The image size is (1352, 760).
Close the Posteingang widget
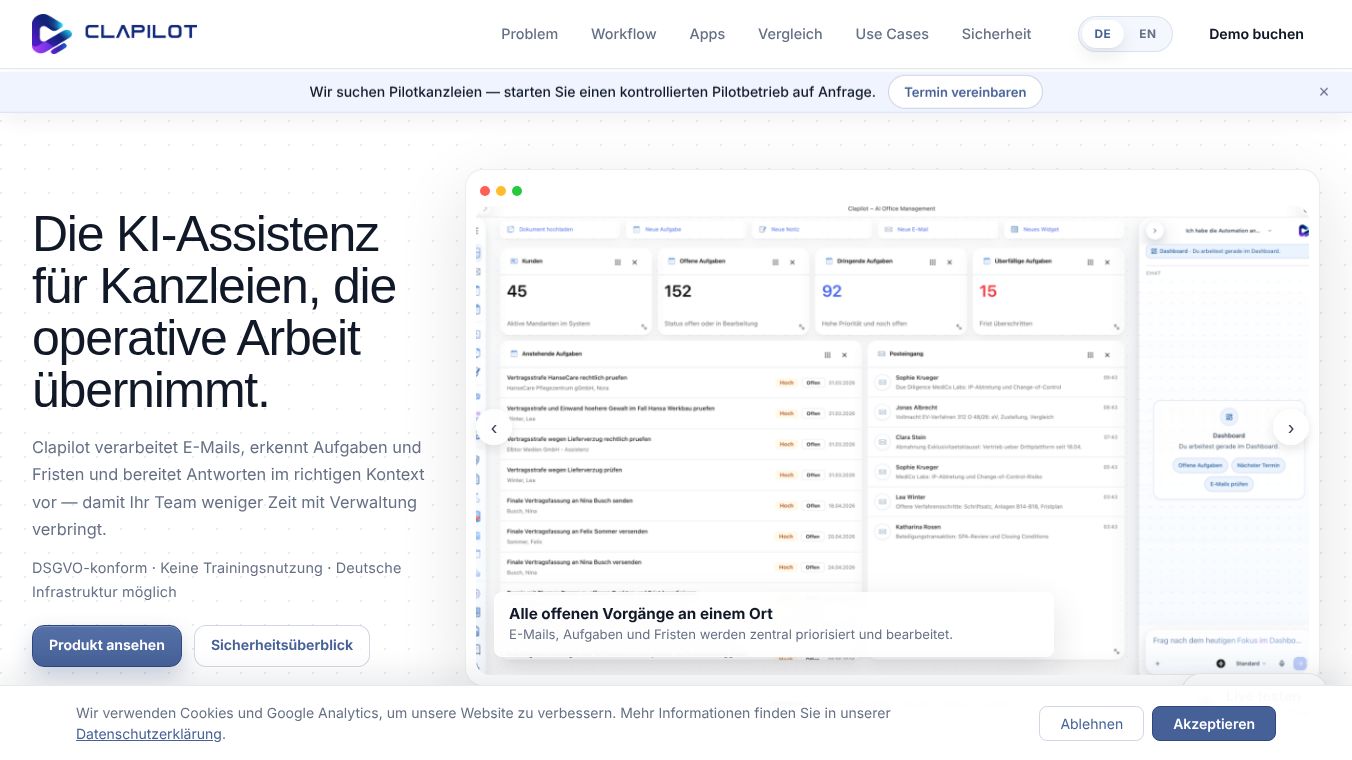point(1108,355)
